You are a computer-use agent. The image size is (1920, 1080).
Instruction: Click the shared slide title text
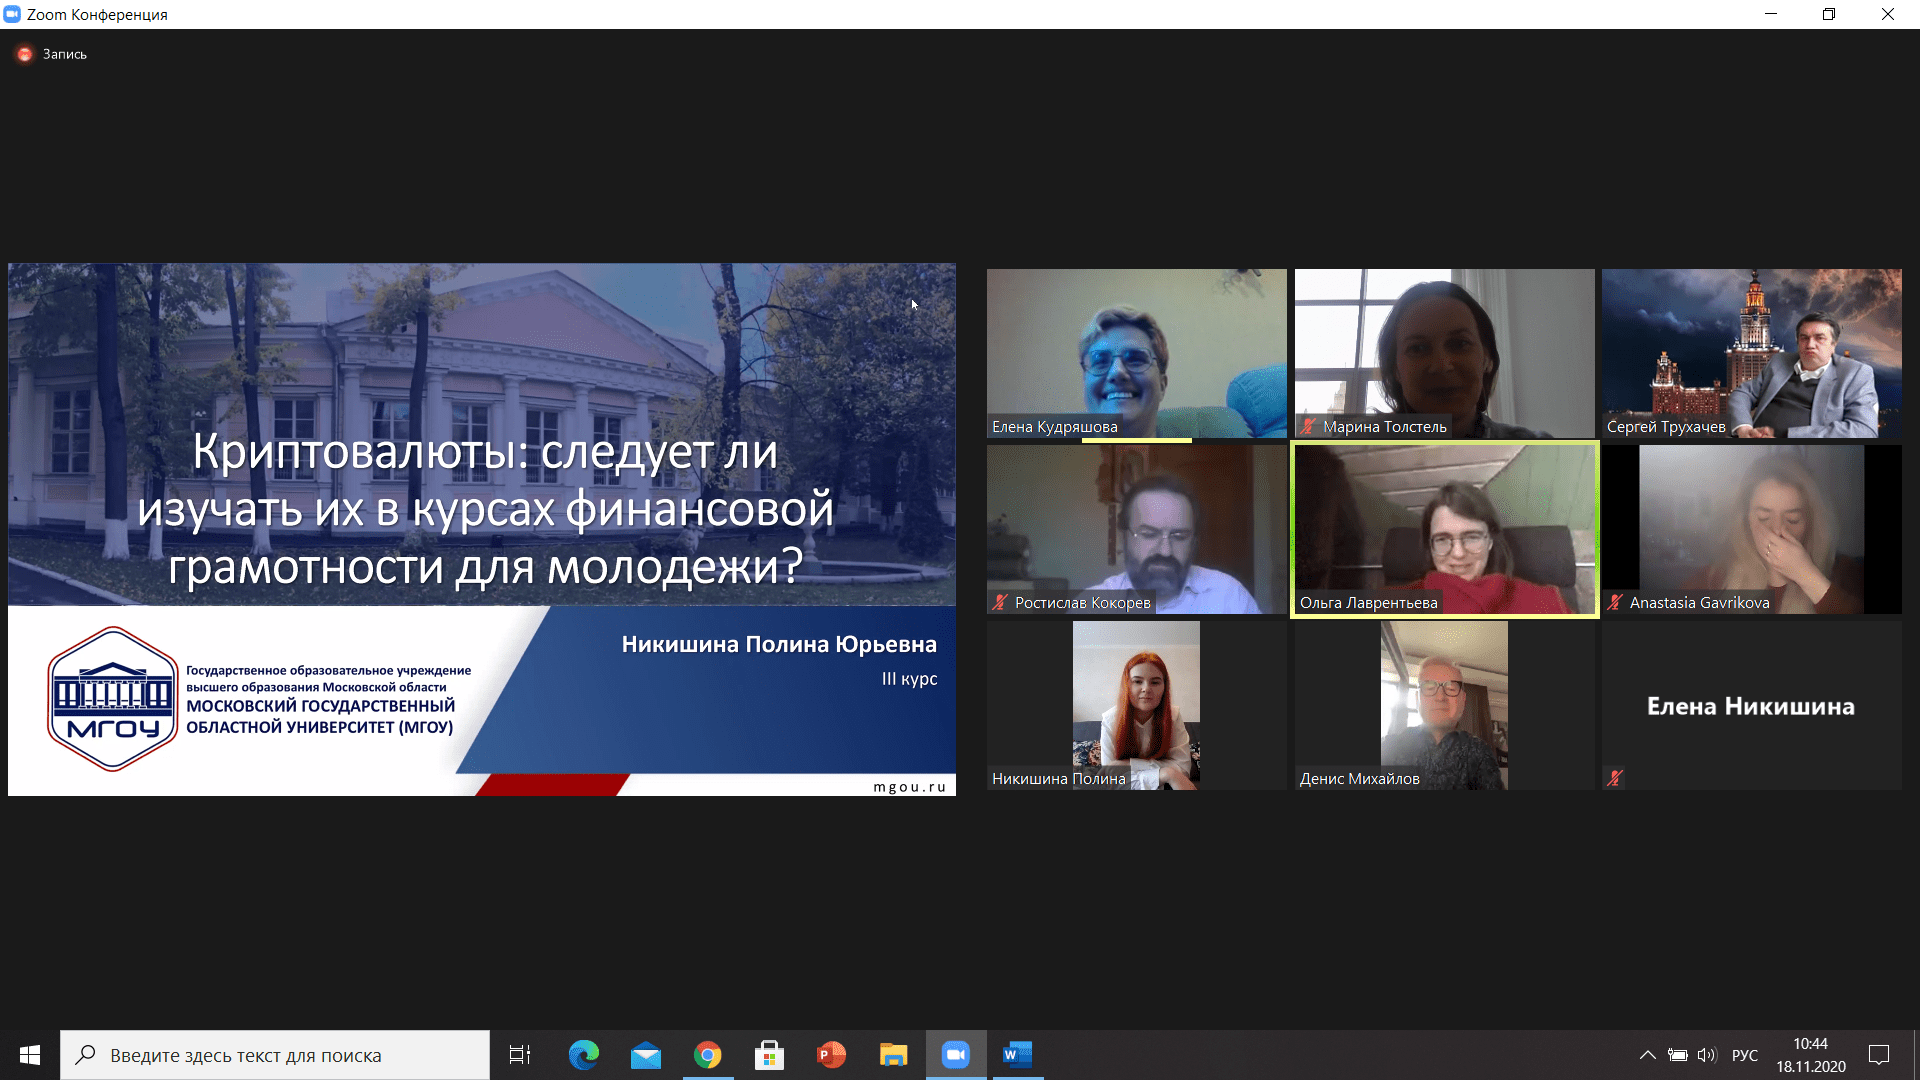click(485, 508)
